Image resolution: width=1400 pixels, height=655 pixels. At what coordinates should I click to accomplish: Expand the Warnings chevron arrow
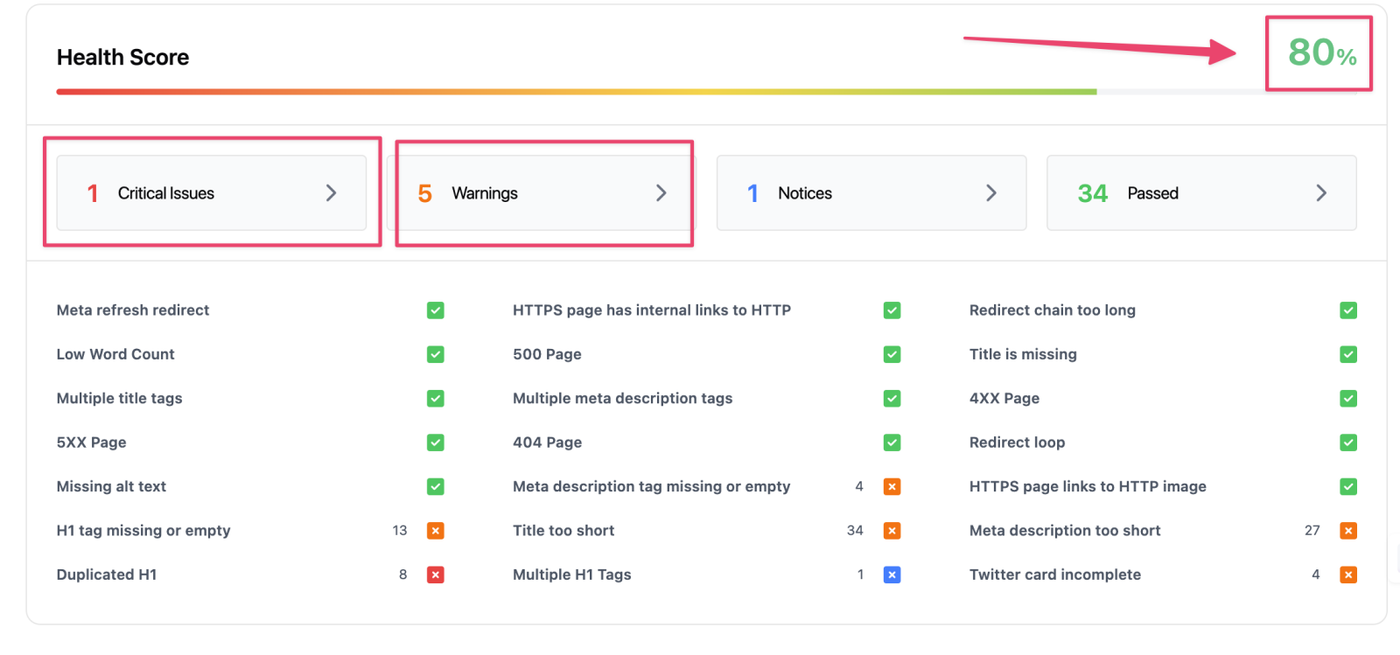pos(661,193)
